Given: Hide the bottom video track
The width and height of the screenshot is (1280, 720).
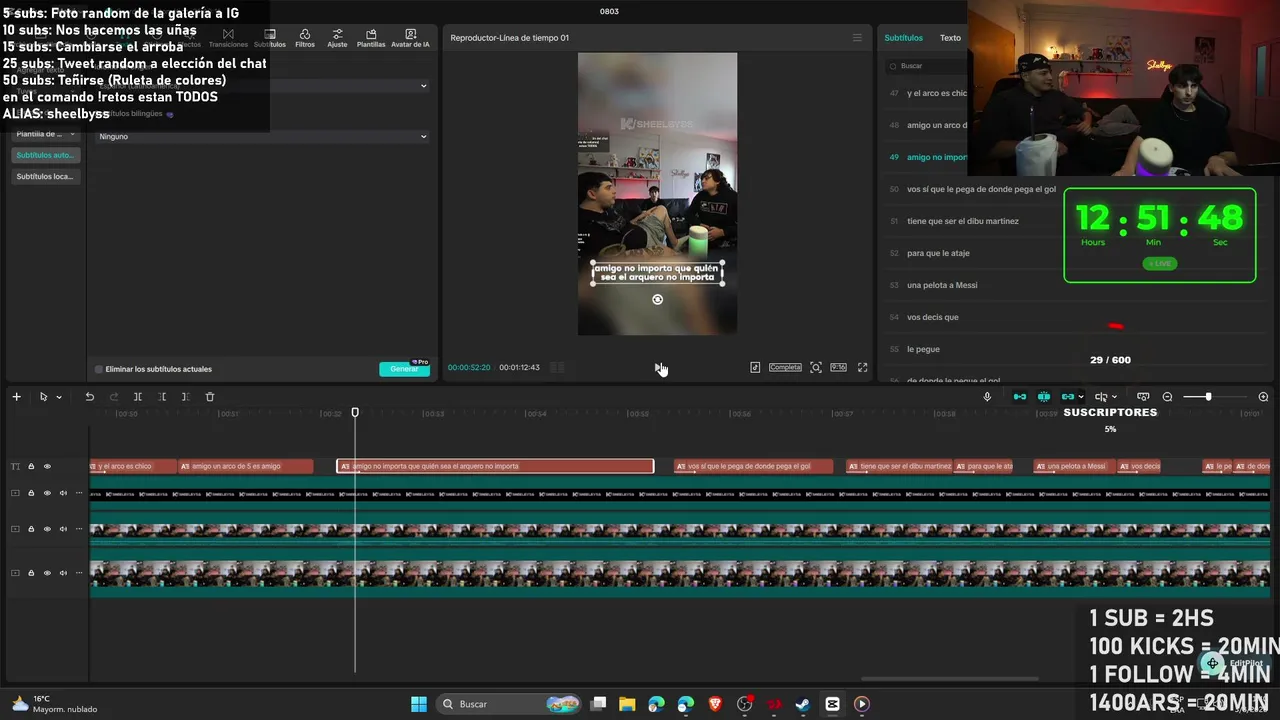Looking at the screenshot, I should coord(47,573).
